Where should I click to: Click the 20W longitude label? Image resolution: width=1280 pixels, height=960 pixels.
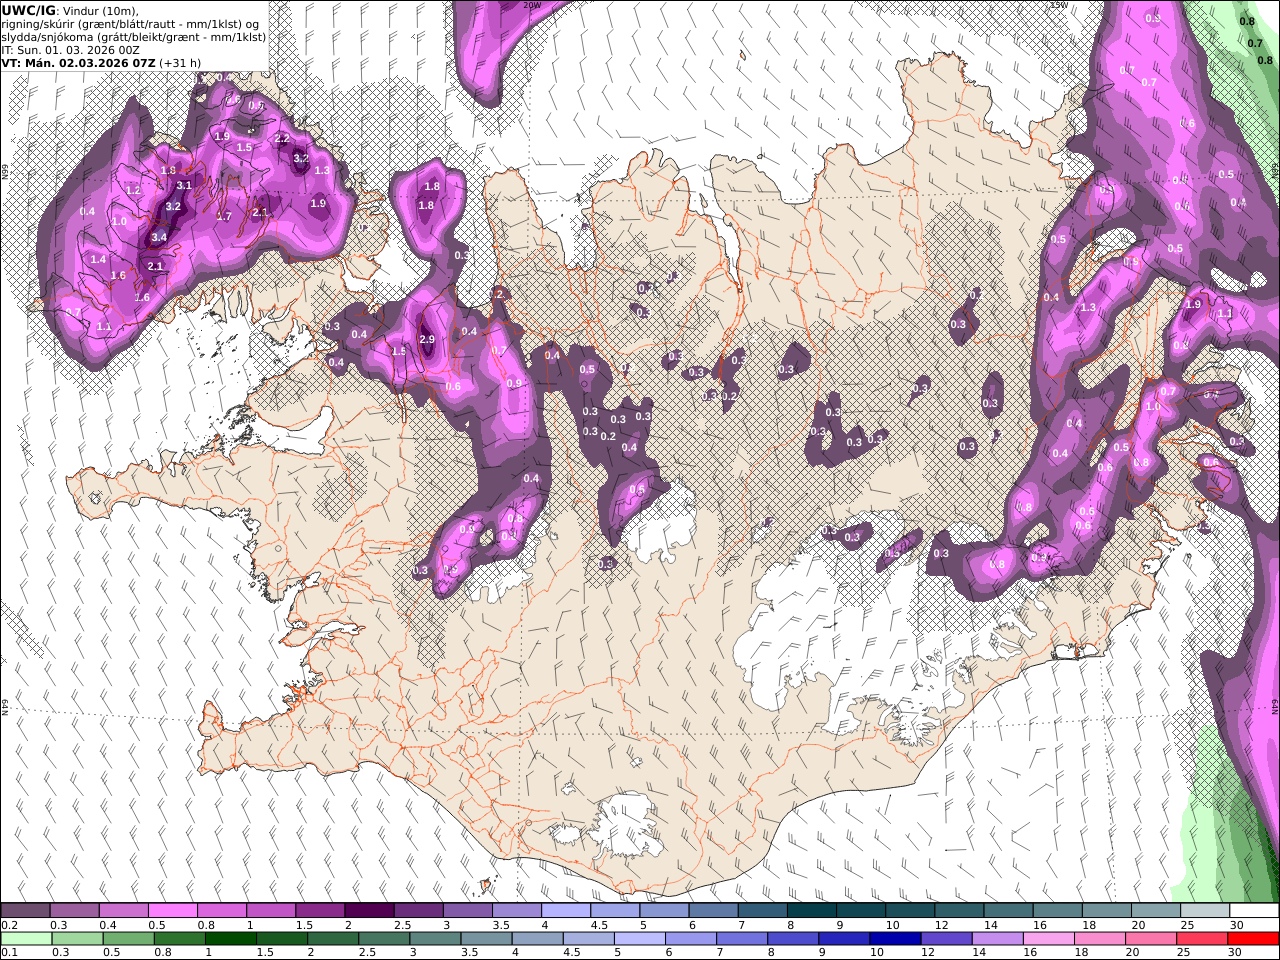(532, 5)
